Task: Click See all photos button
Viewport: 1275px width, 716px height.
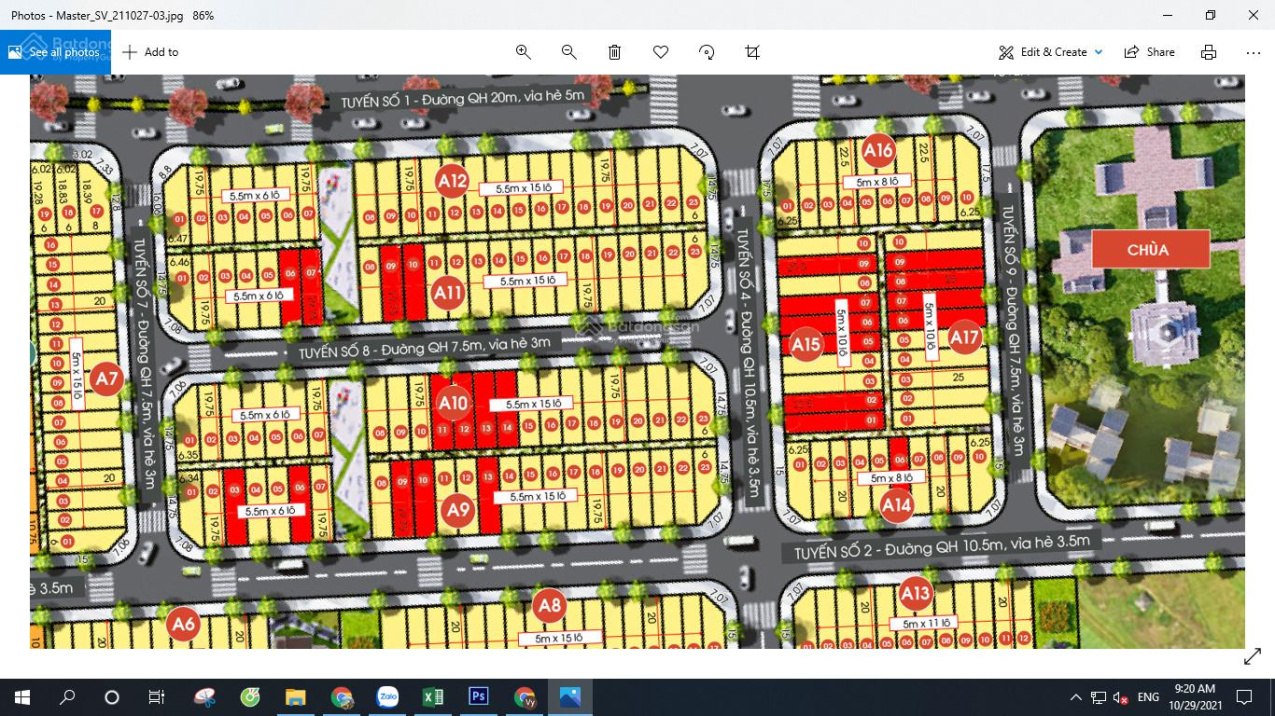Action: tap(56, 52)
